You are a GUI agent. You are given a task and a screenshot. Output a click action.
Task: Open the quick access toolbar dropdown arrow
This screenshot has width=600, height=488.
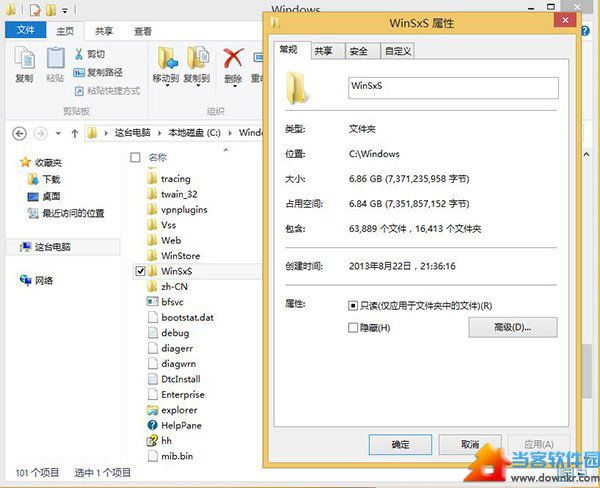click(65, 11)
